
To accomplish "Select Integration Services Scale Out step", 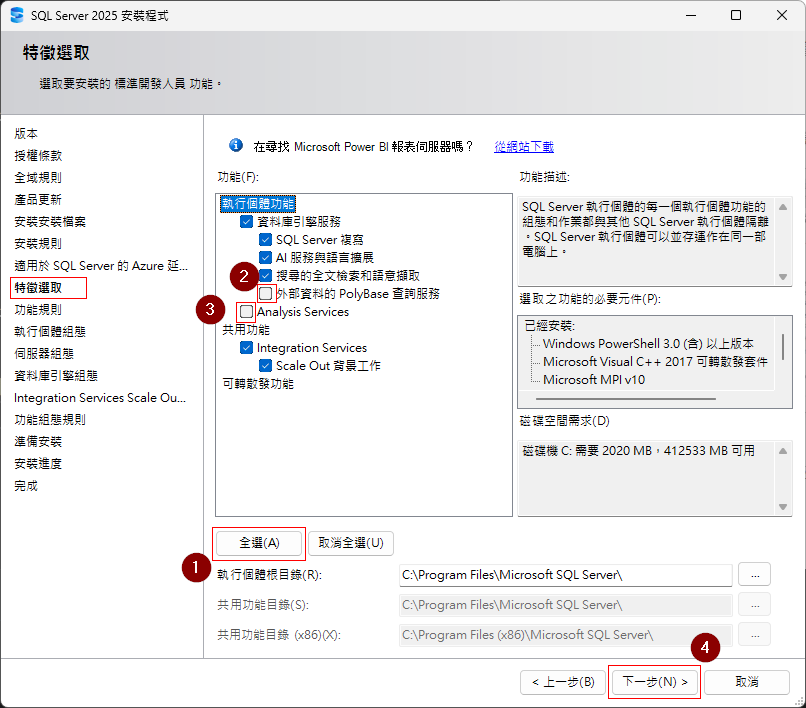I will click(100, 397).
